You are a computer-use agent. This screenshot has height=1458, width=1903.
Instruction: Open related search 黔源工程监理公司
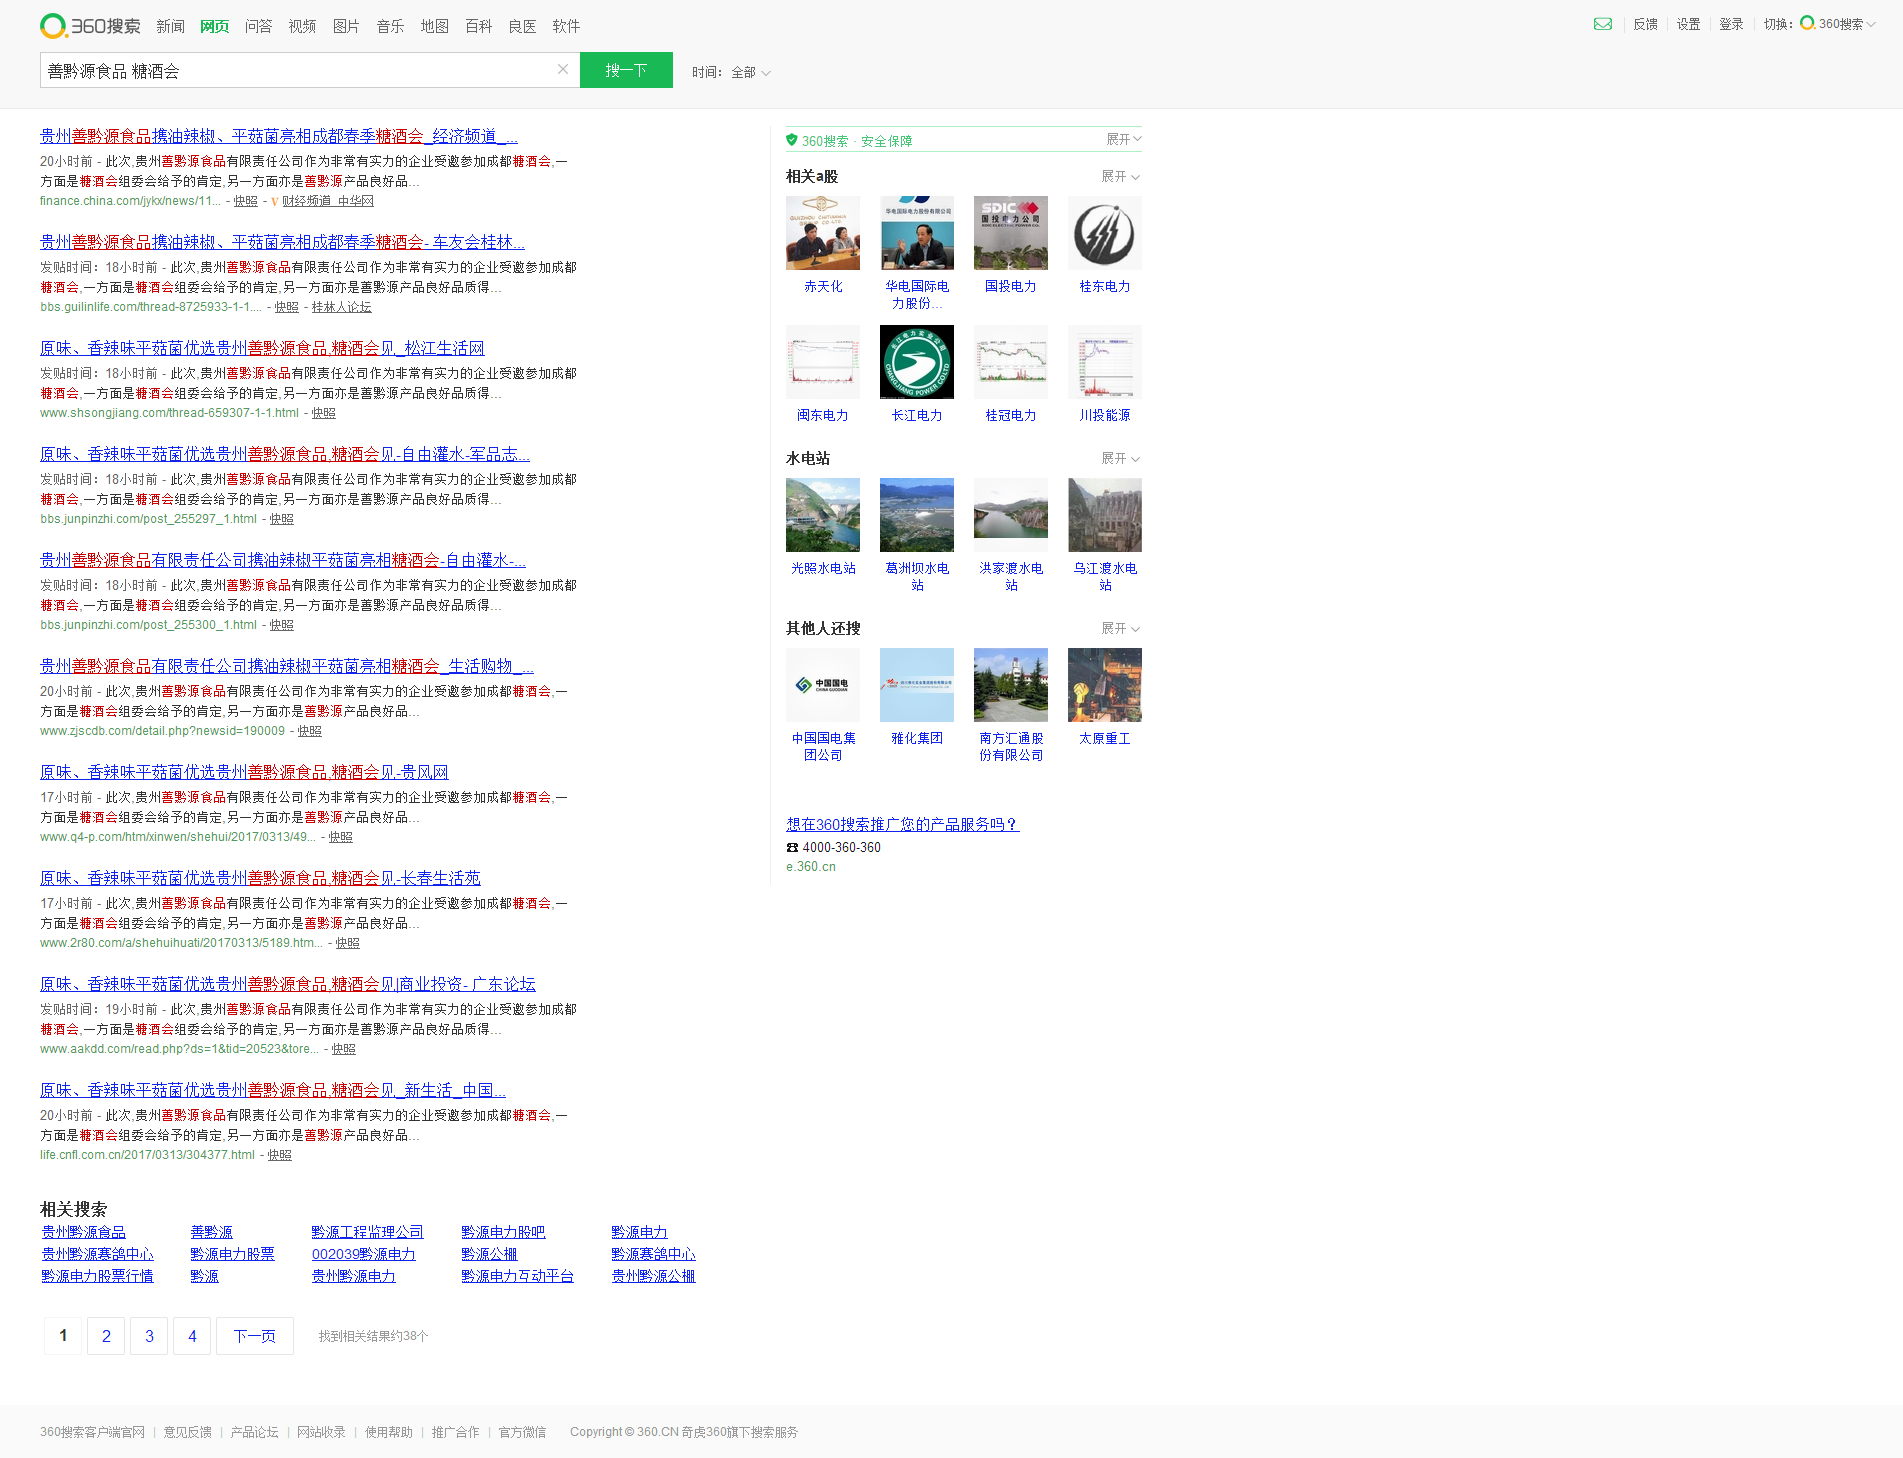tap(367, 1232)
